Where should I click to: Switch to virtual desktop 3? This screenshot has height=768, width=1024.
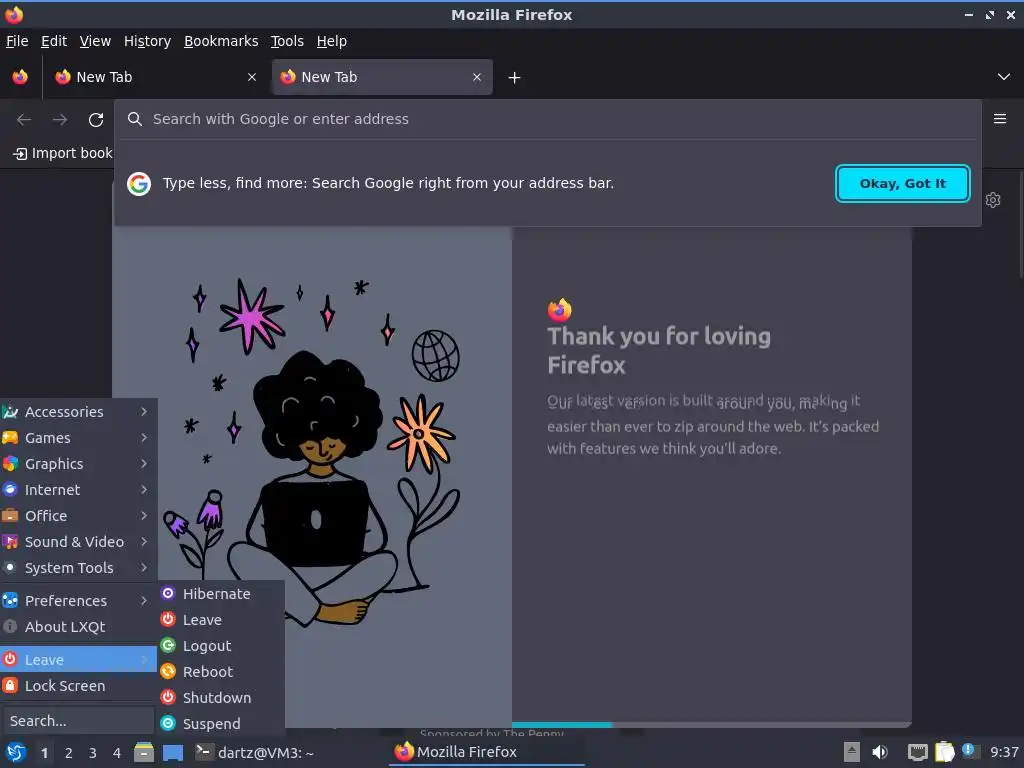(x=93, y=753)
